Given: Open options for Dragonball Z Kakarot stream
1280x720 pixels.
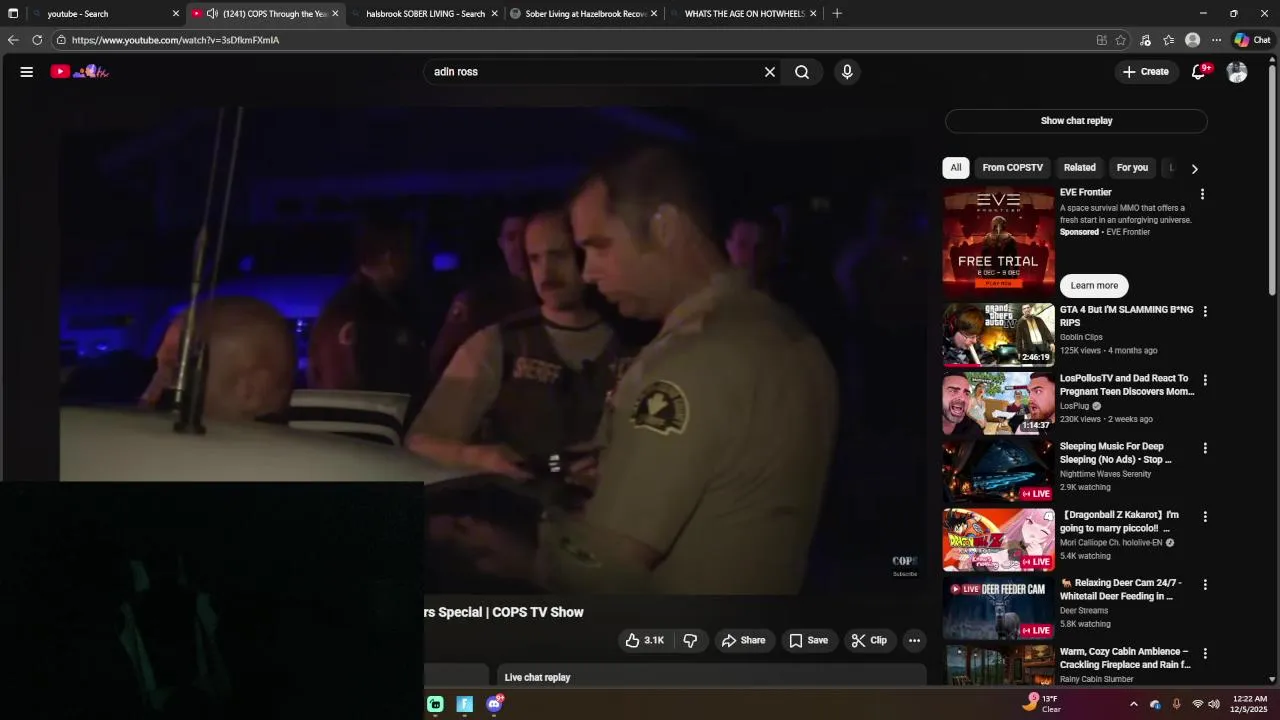Looking at the screenshot, I should (1205, 517).
